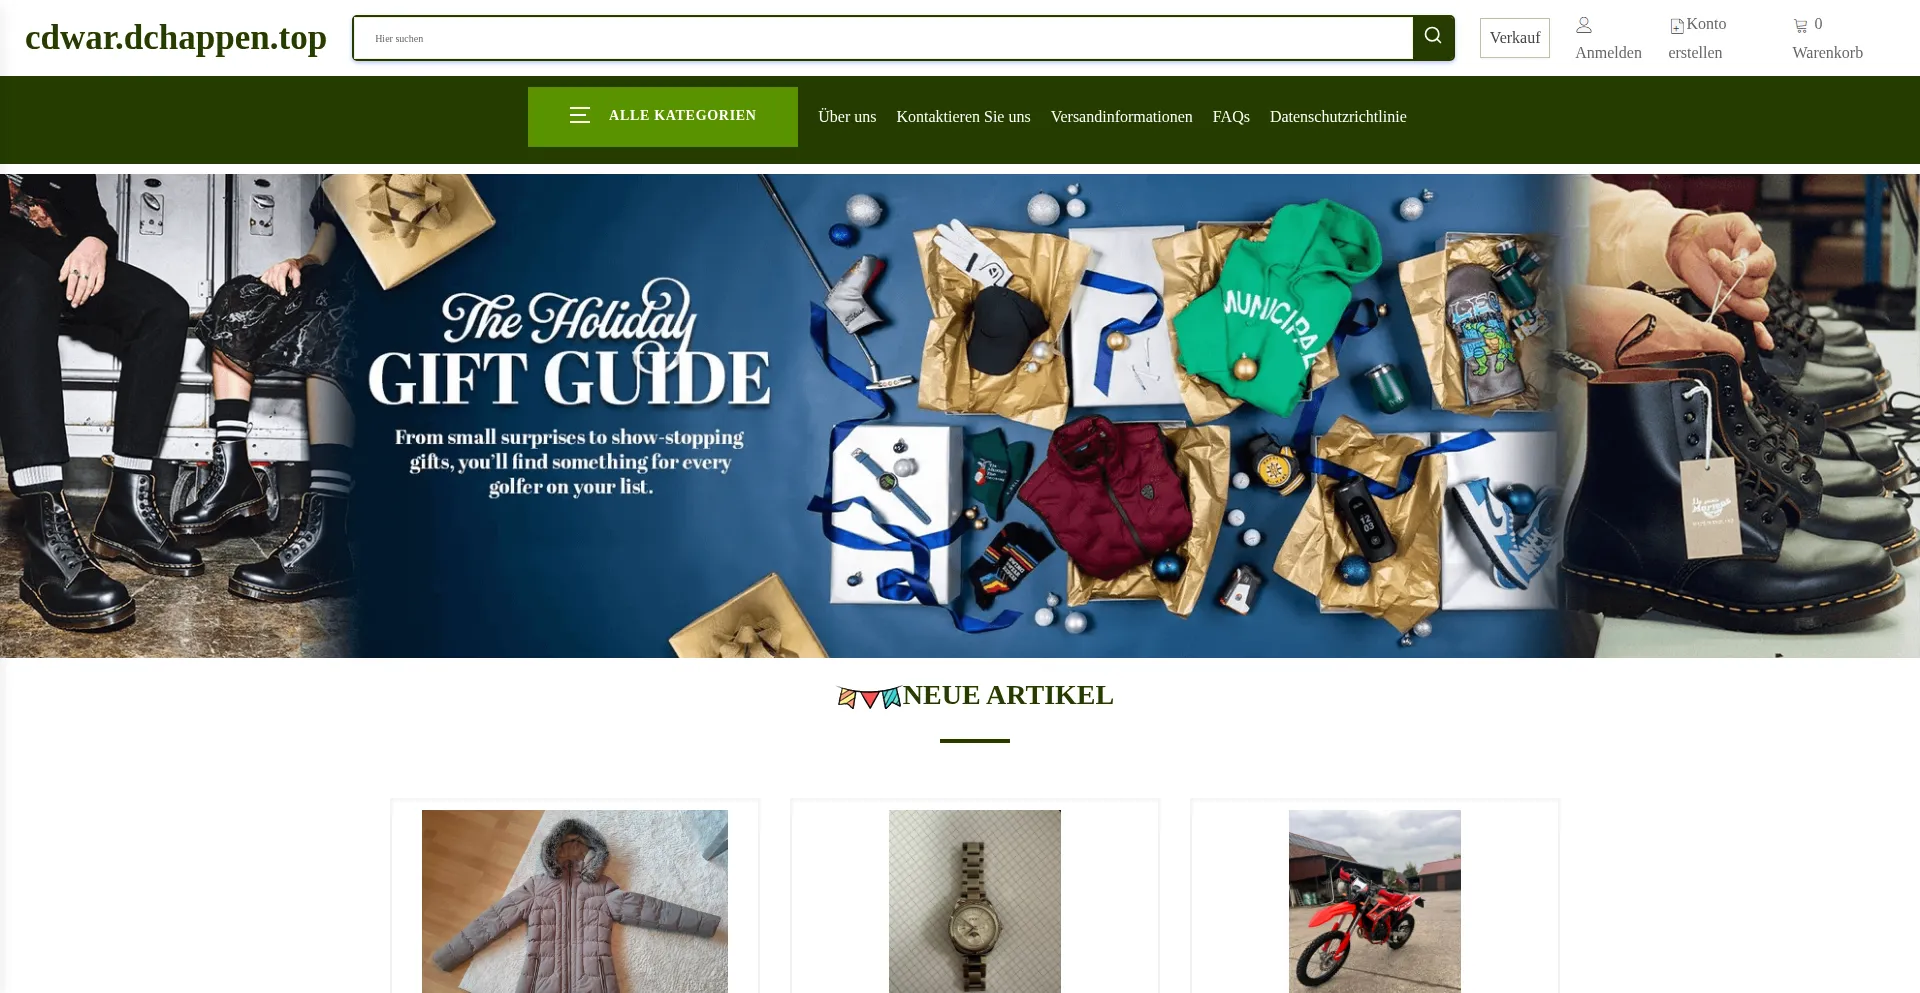Viewport: 1920px width, 993px height.
Task: Open the Warenkorb cart link
Action: 1827,53
